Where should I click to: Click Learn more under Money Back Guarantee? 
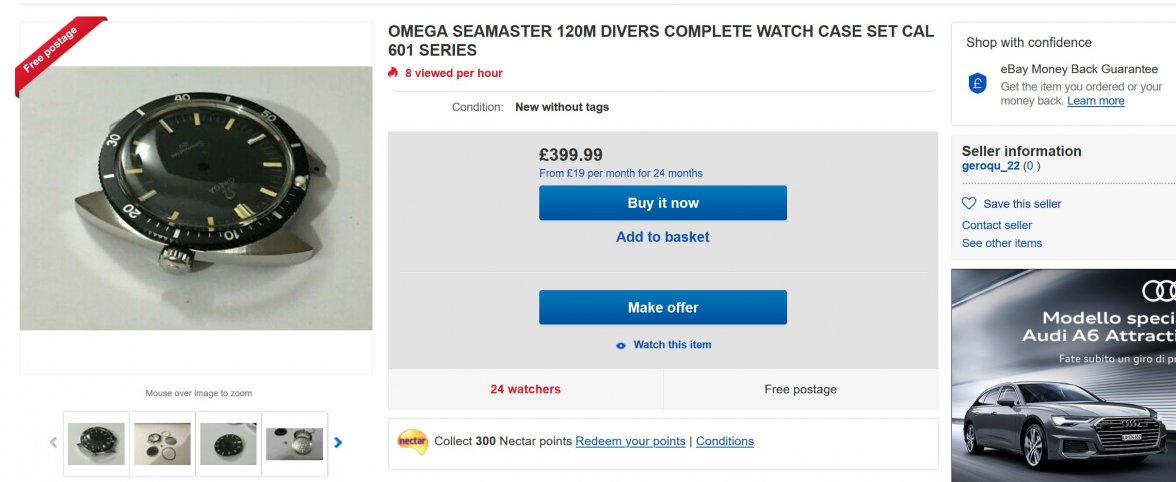1096,101
